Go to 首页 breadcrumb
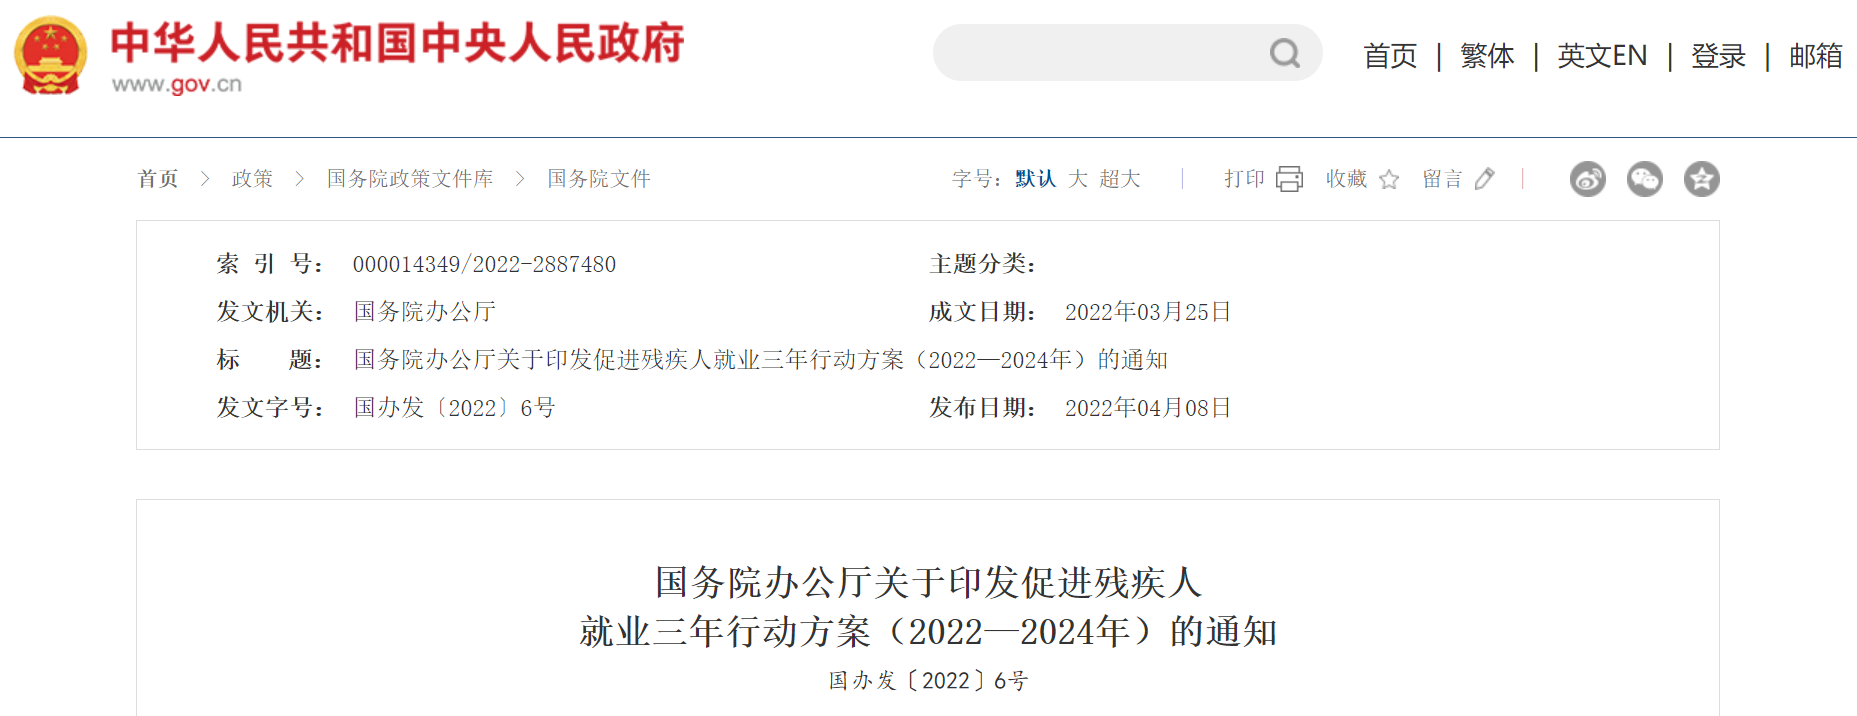 [158, 179]
